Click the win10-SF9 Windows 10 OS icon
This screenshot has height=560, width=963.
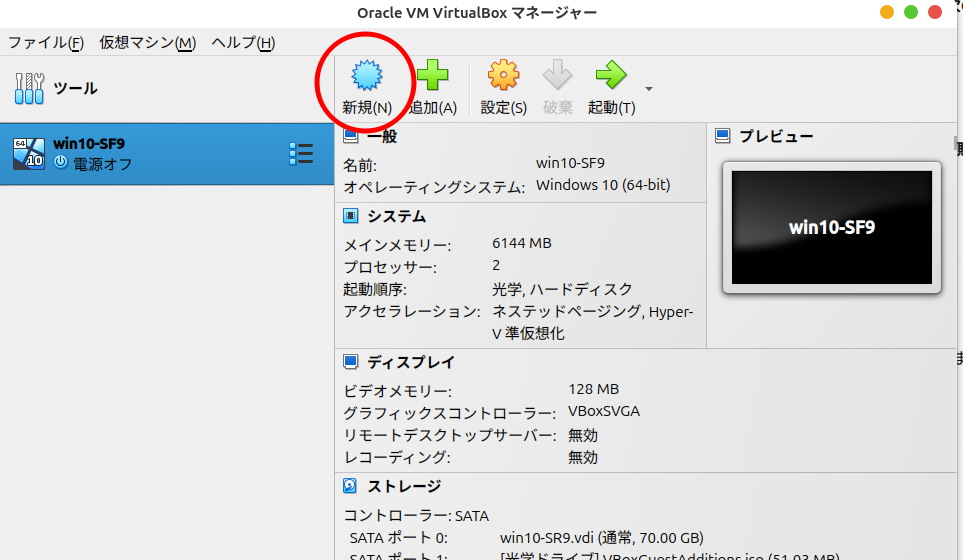(x=28, y=153)
